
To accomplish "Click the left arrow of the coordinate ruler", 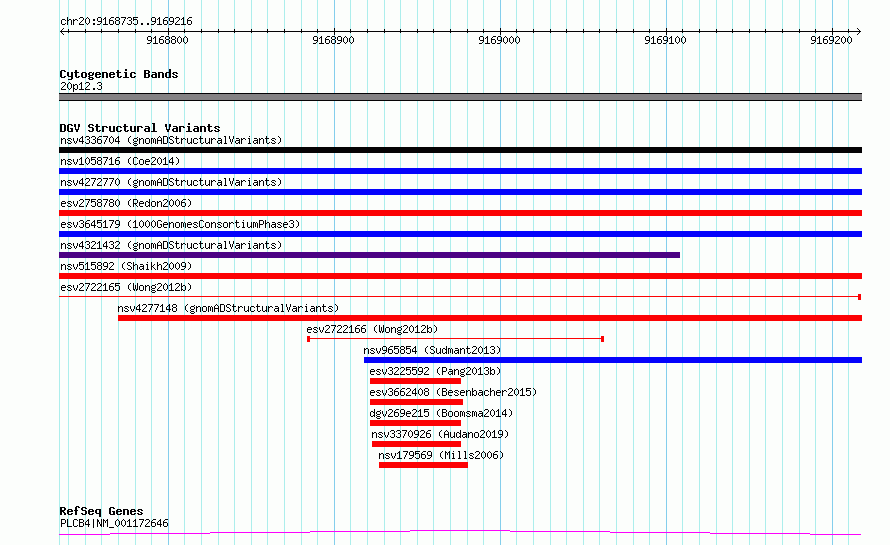I will pos(62,31).
